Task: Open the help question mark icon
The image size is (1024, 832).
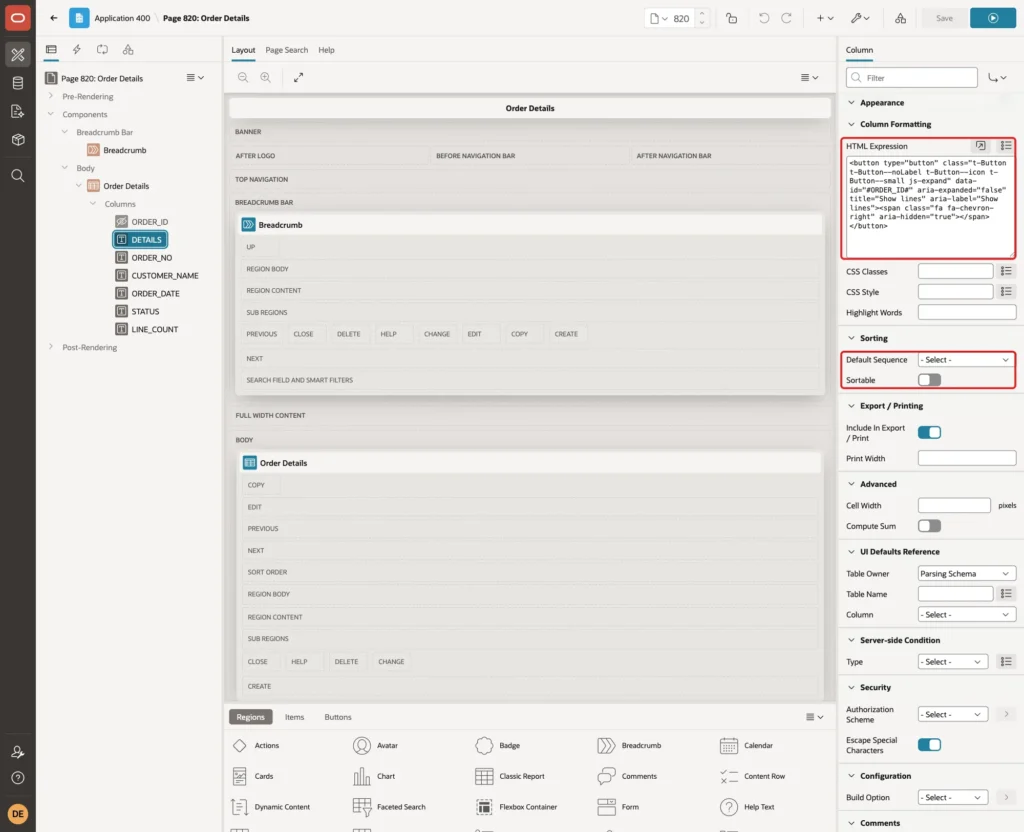Action: (x=18, y=778)
